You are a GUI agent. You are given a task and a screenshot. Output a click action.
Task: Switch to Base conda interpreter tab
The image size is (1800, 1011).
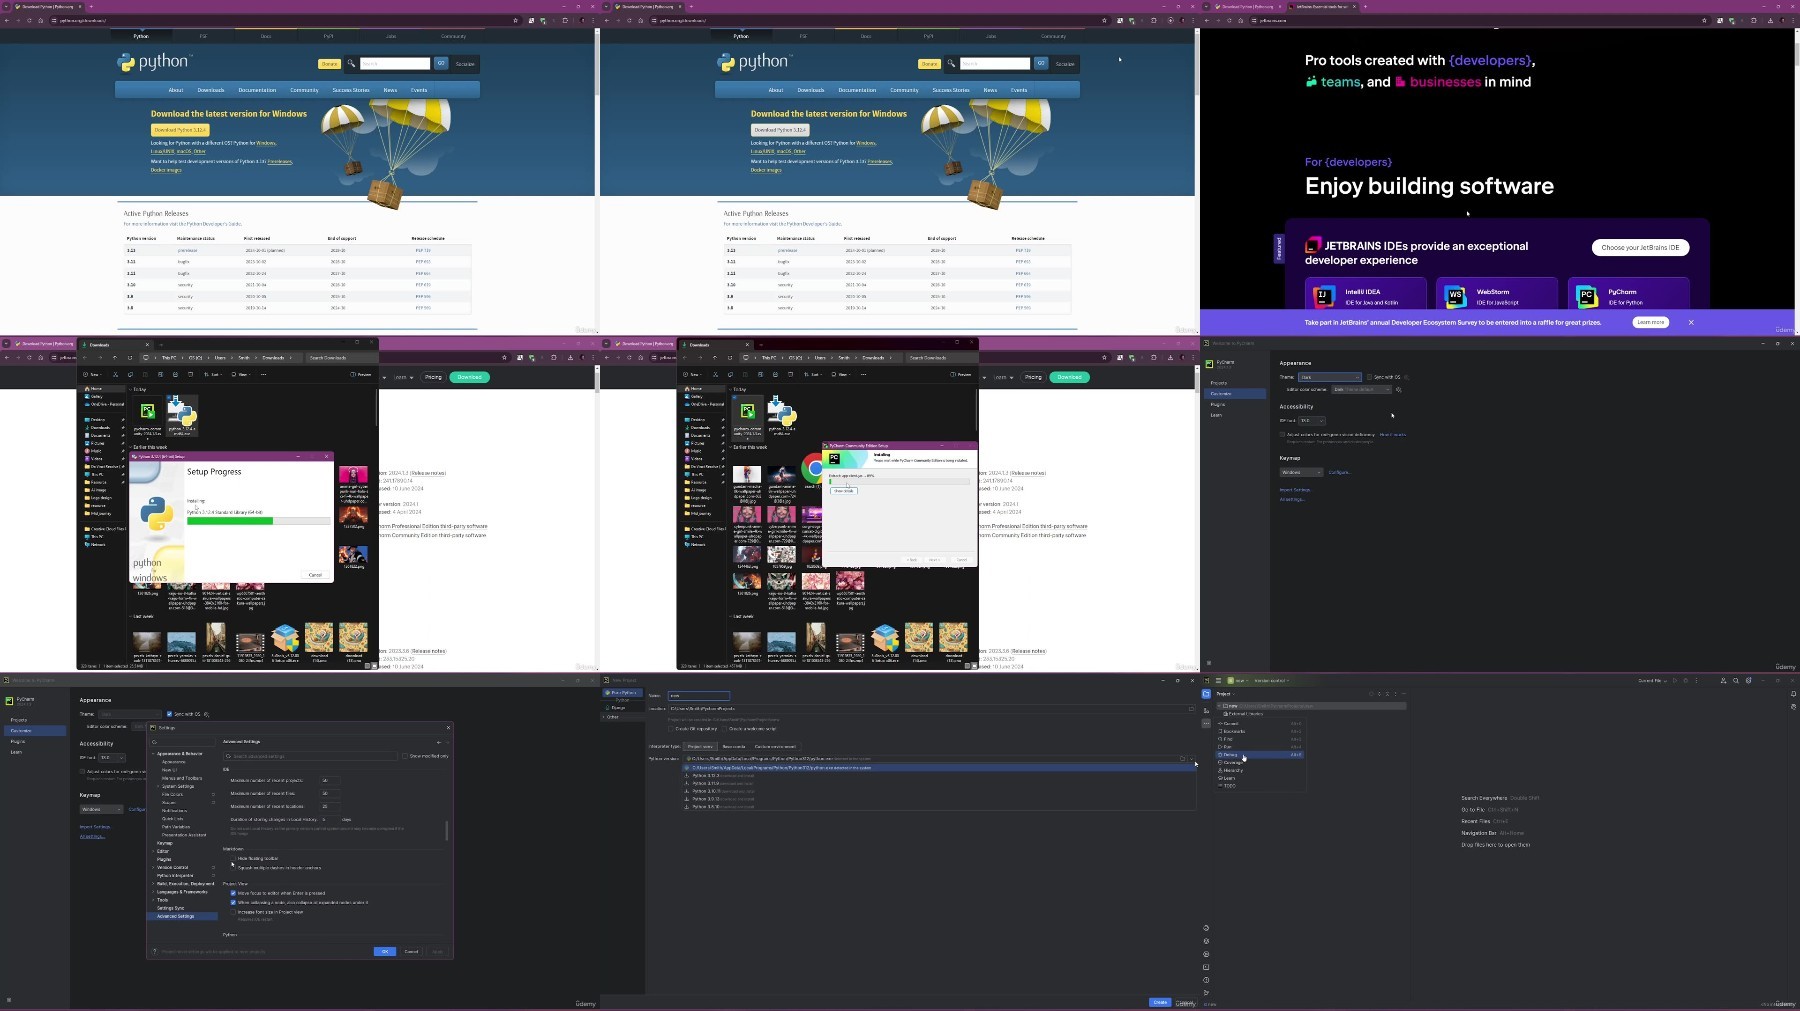(x=734, y=746)
